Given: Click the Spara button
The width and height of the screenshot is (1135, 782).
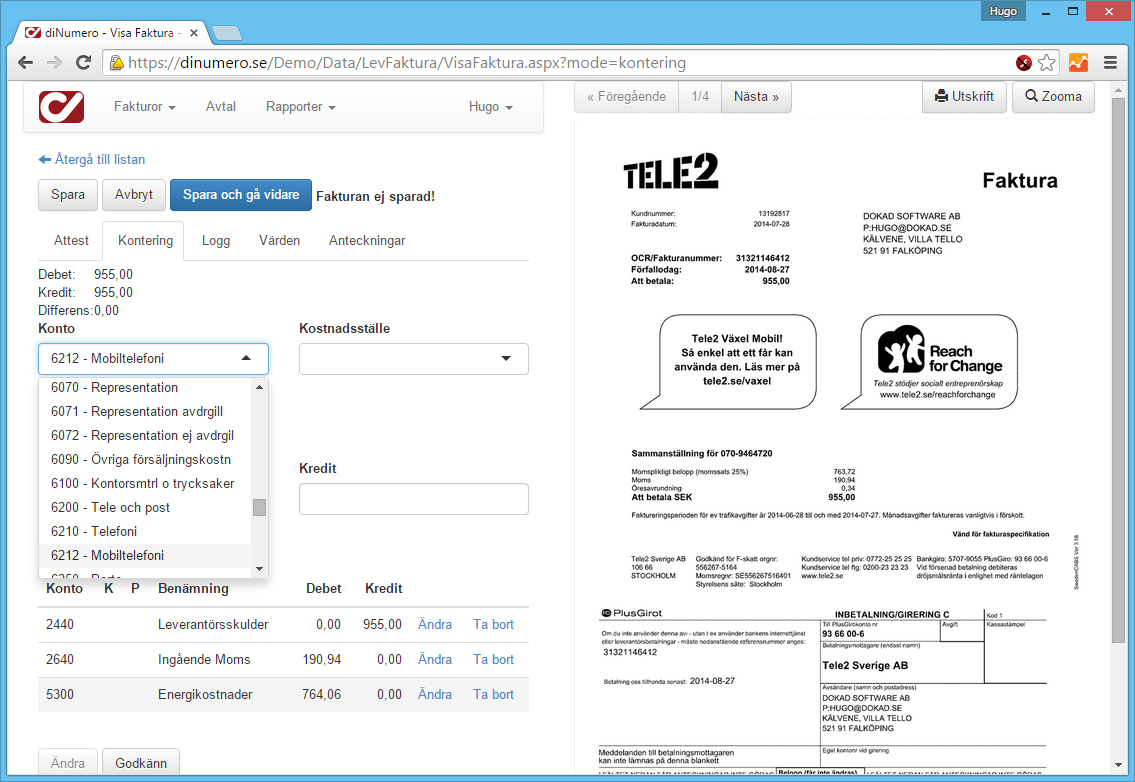Looking at the screenshot, I should (68, 195).
